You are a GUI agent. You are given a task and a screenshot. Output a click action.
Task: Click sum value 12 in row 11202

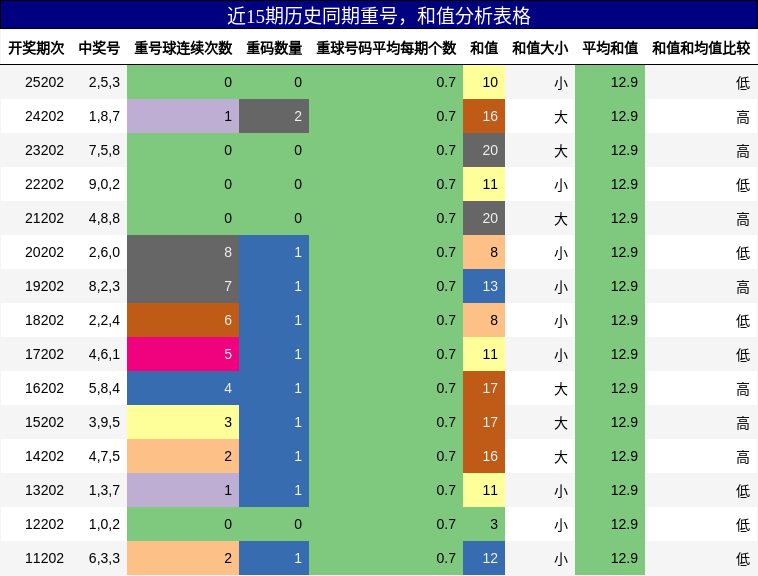tap(484, 559)
